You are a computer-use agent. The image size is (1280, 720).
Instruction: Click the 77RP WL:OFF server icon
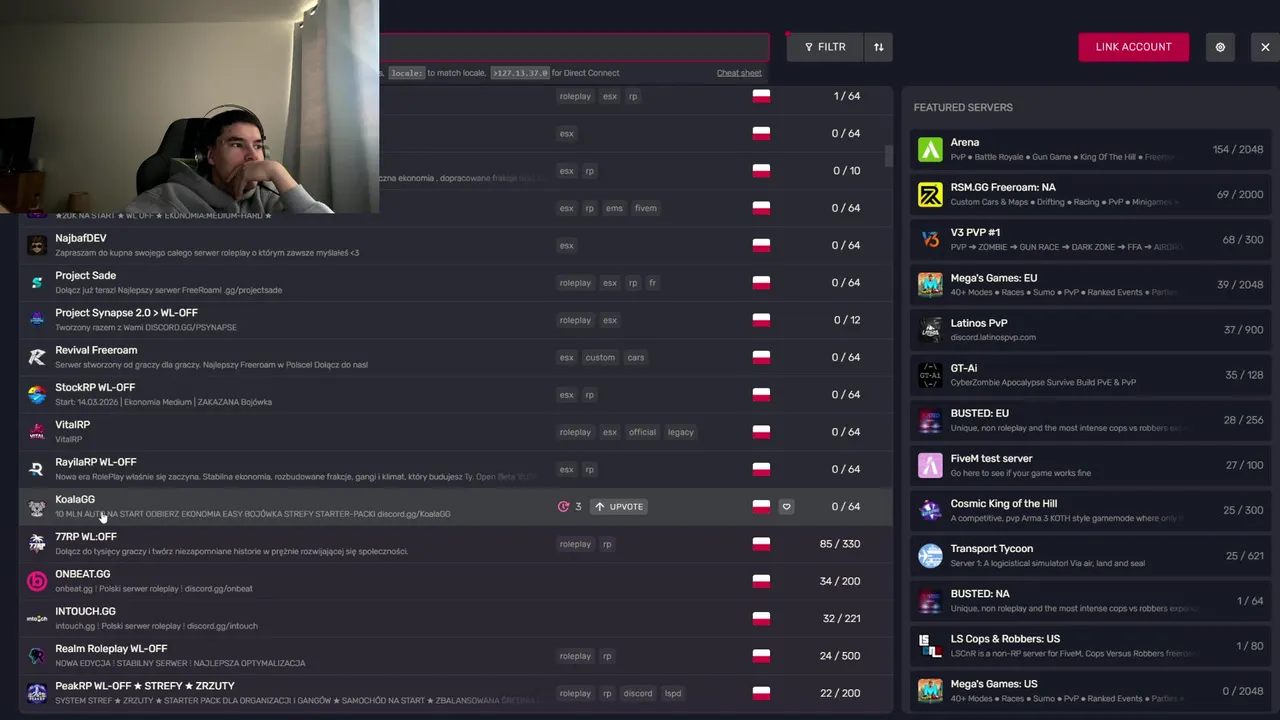(x=37, y=544)
